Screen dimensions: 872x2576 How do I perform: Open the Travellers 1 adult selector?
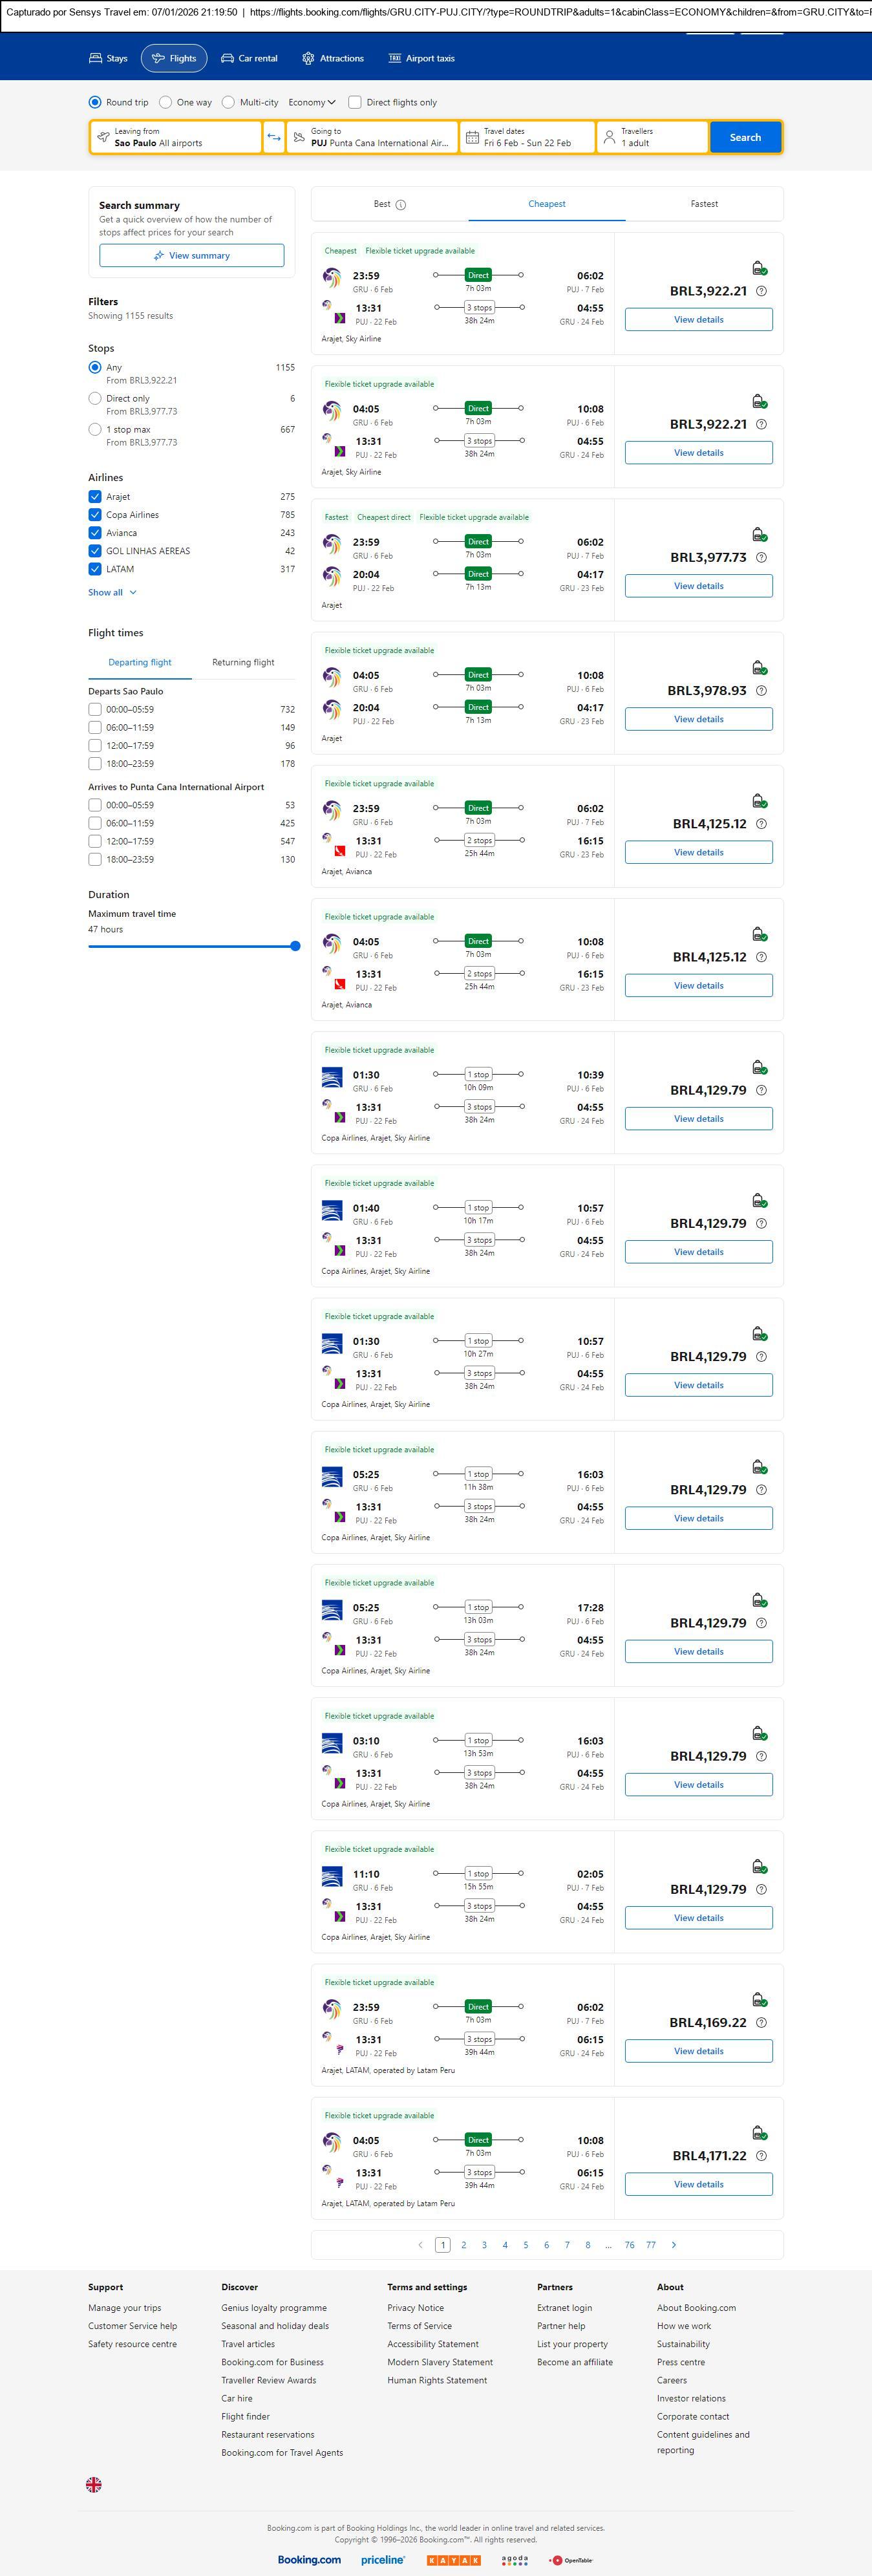point(652,137)
